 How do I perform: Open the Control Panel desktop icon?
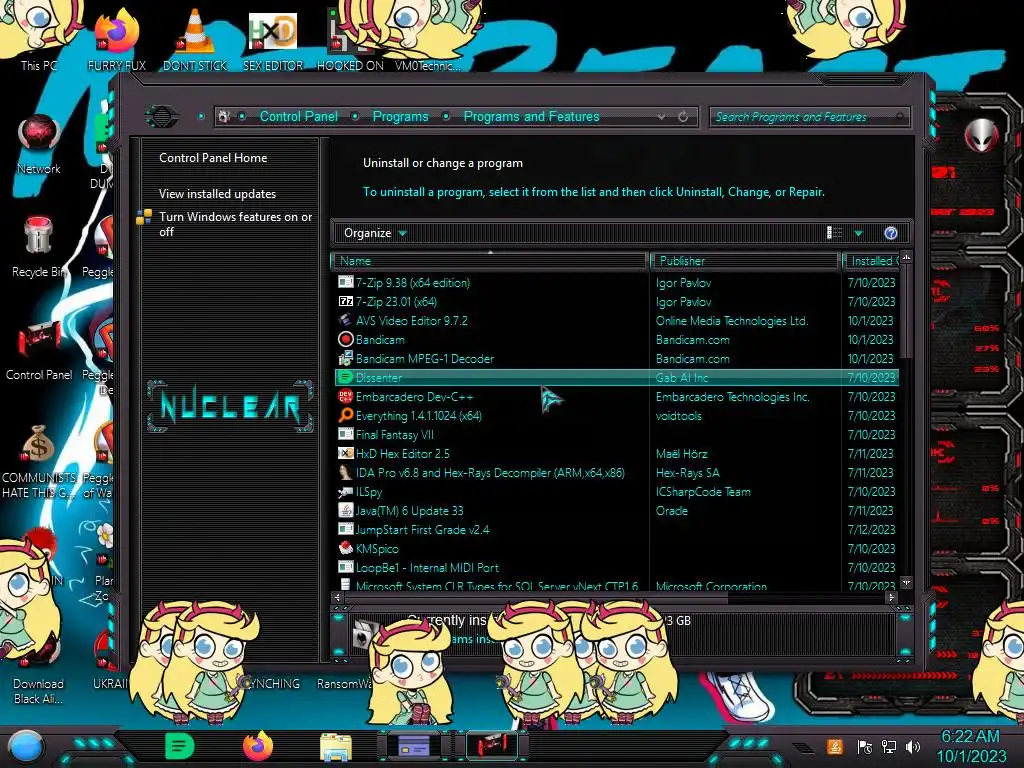39,350
